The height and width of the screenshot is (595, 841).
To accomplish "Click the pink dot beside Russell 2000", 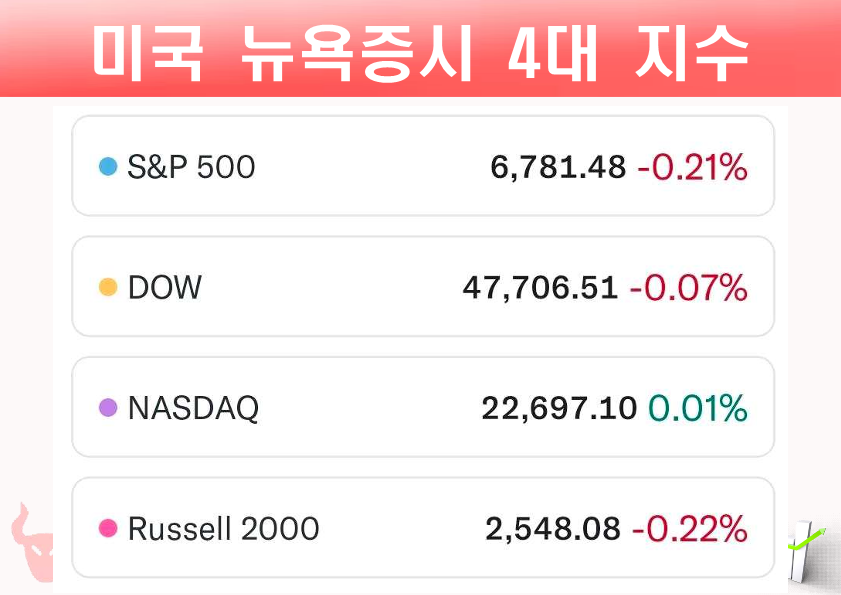I will click(108, 528).
